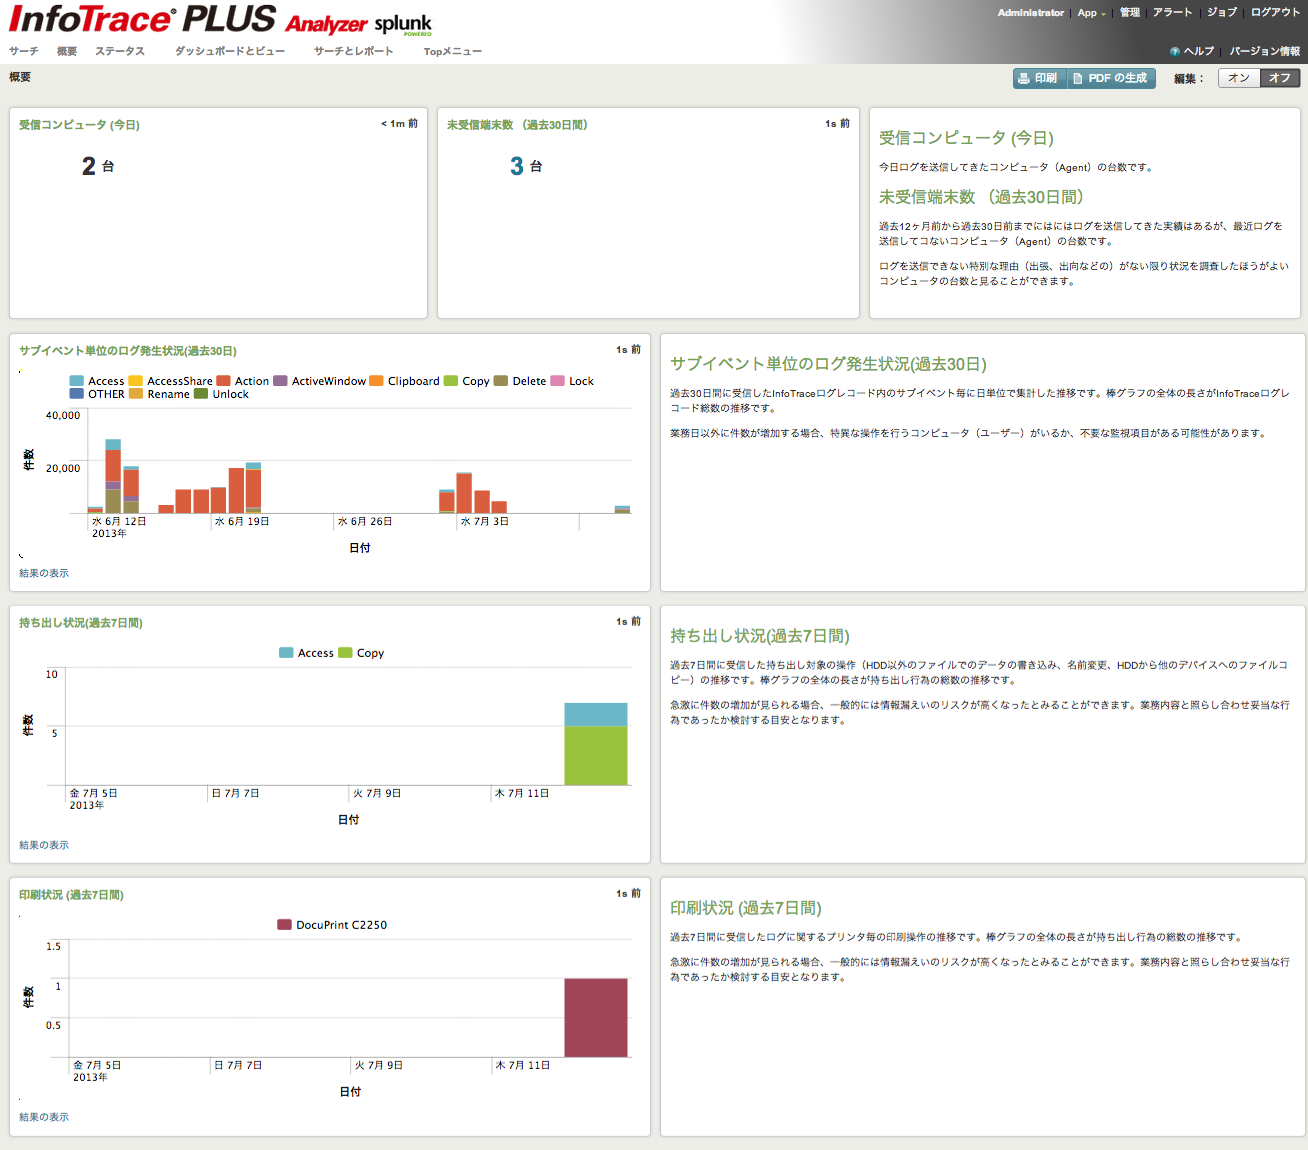Viewport: 1308px width, 1150px height.
Task: Turn editing on with the オン toggle
Action: tap(1239, 78)
